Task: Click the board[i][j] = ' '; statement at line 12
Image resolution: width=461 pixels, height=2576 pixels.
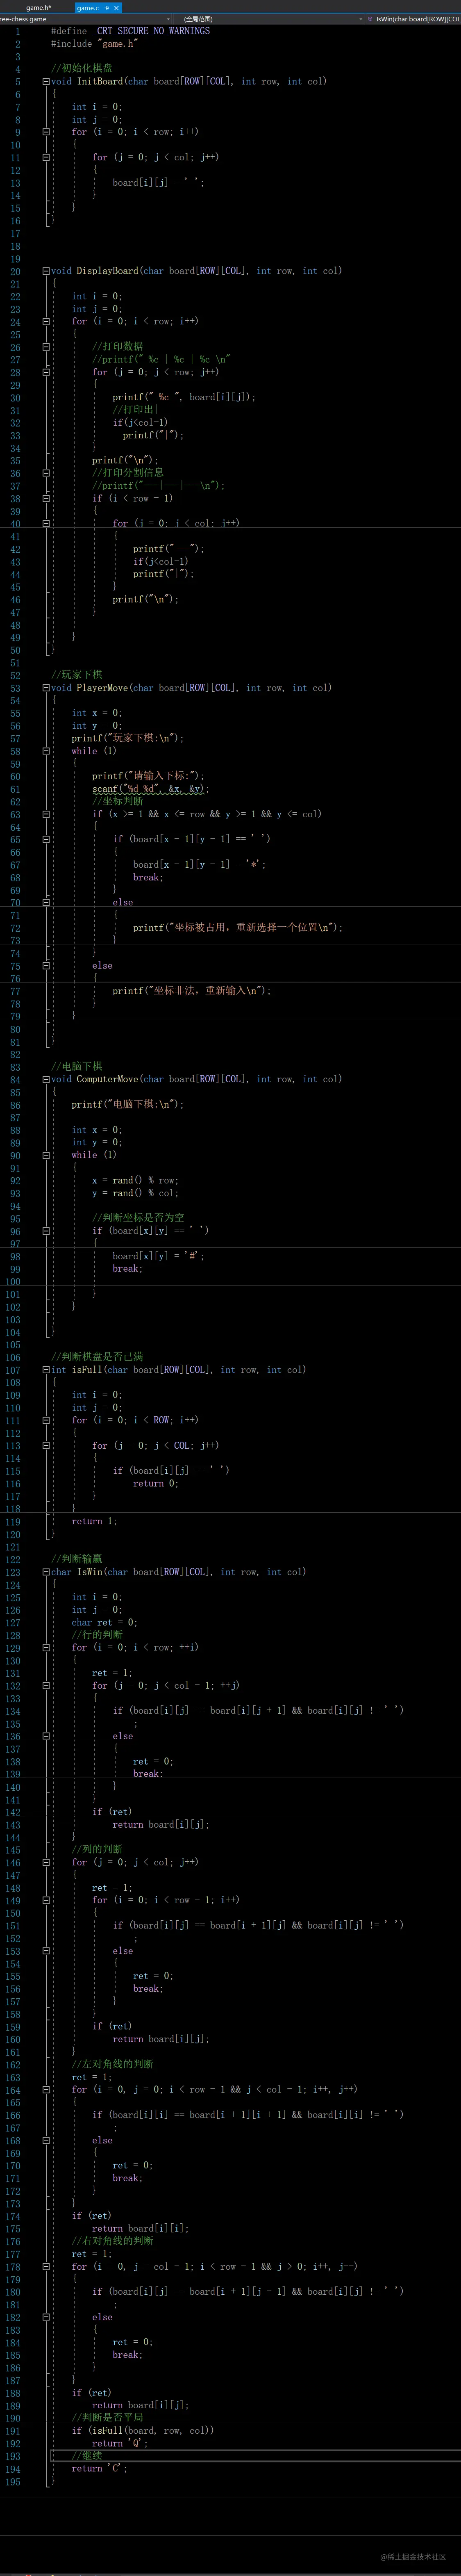Action: click(159, 182)
